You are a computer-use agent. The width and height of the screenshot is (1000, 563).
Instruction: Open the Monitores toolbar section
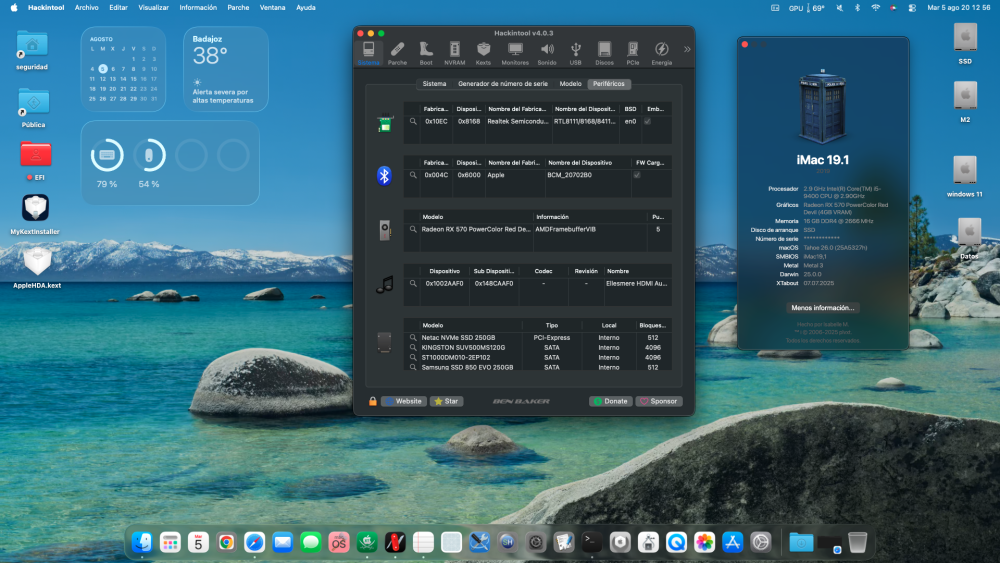click(515, 53)
